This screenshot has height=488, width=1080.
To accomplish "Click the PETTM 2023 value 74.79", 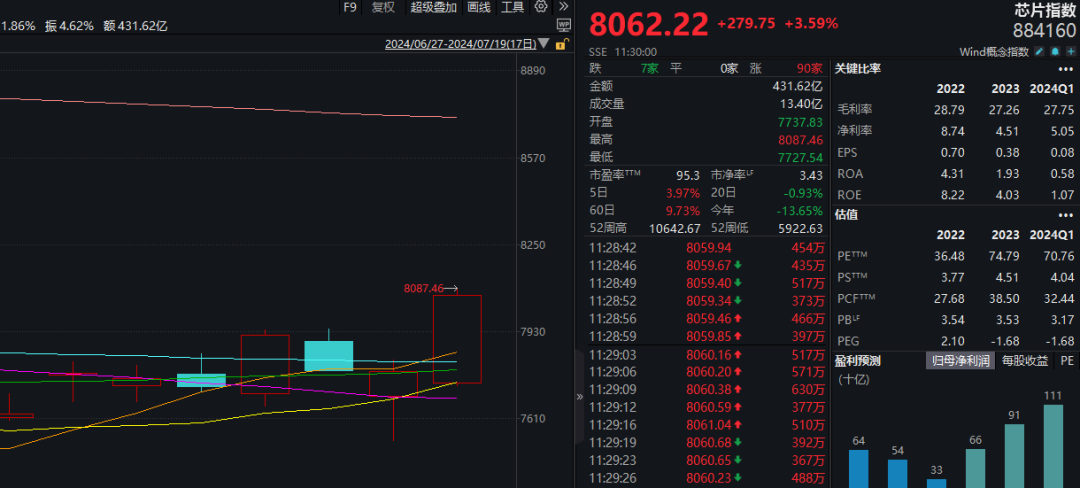I will tap(1006, 257).
